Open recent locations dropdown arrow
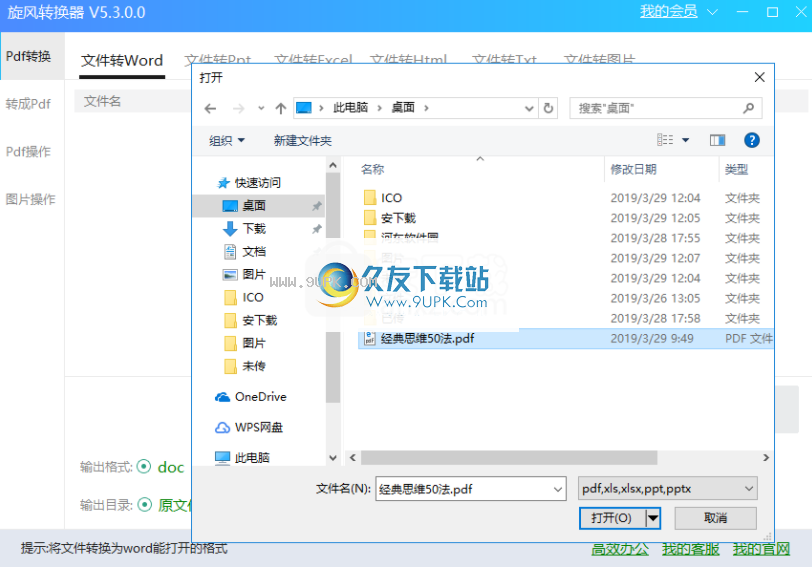 (261, 108)
